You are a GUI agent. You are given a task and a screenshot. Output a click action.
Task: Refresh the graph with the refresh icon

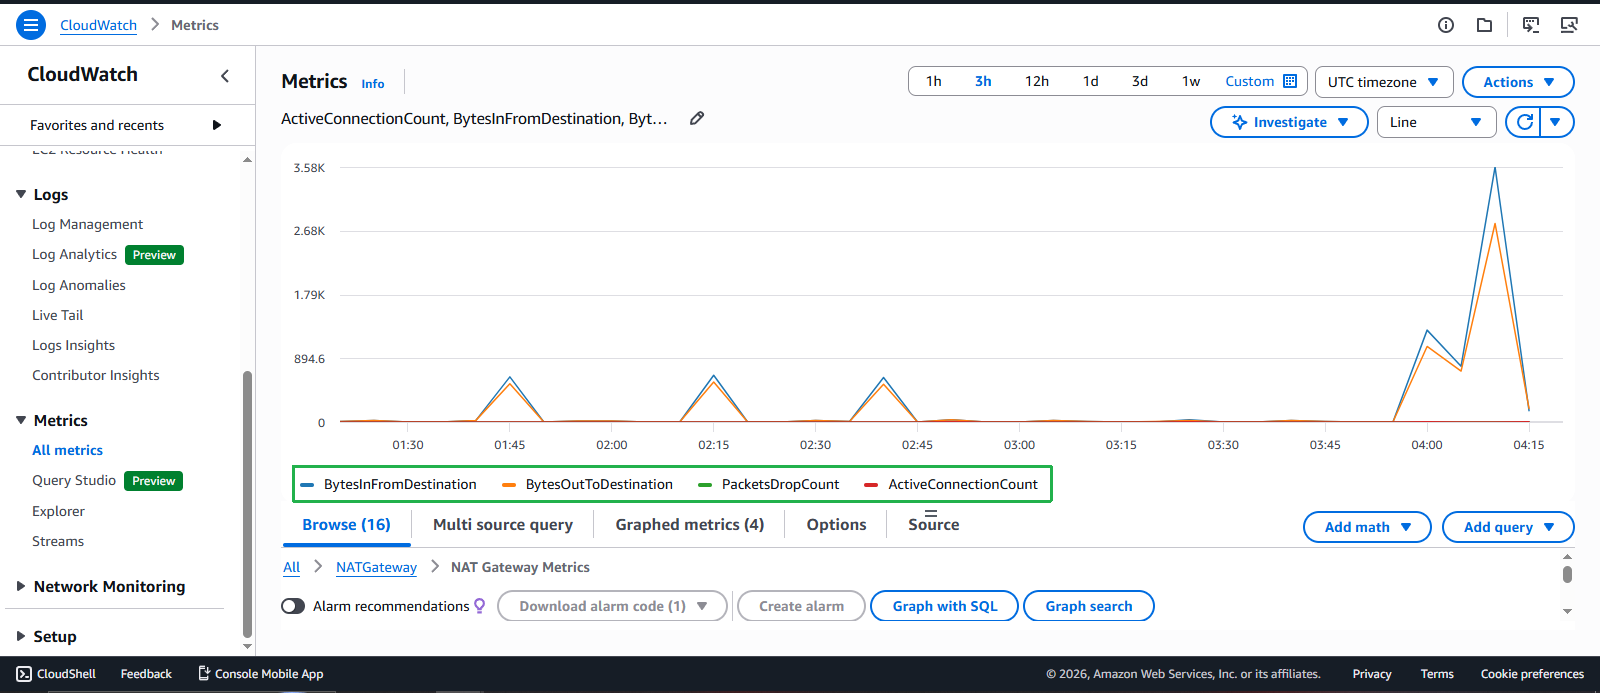(1524, 122)
